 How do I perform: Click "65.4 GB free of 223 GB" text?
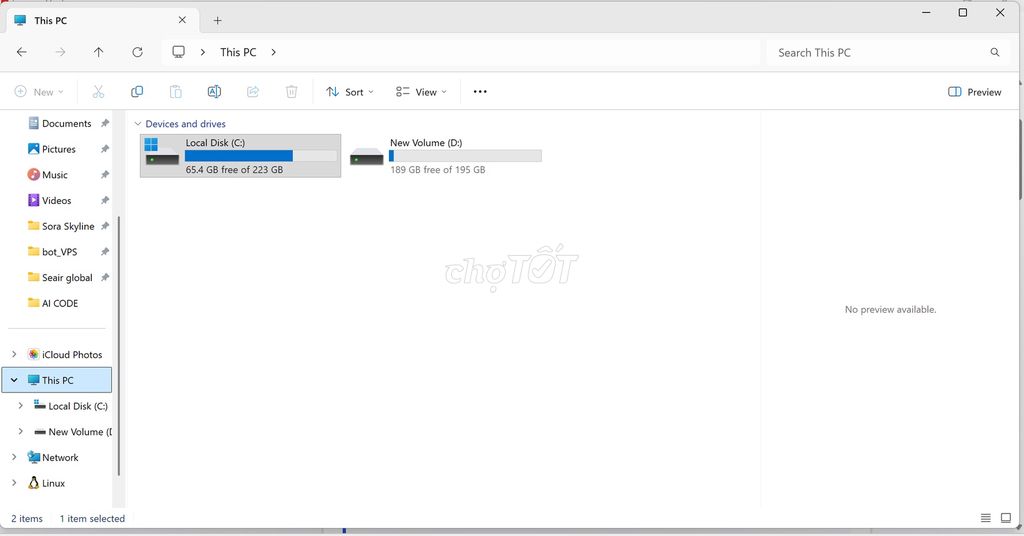tap(234, 170)
